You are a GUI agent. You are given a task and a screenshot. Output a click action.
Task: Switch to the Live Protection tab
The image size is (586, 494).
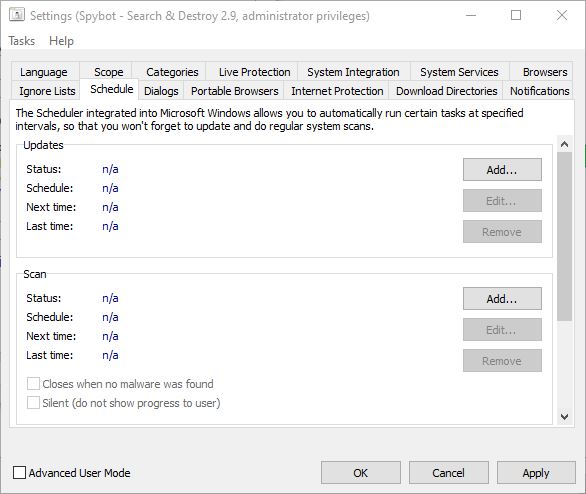tap(254, 71)
